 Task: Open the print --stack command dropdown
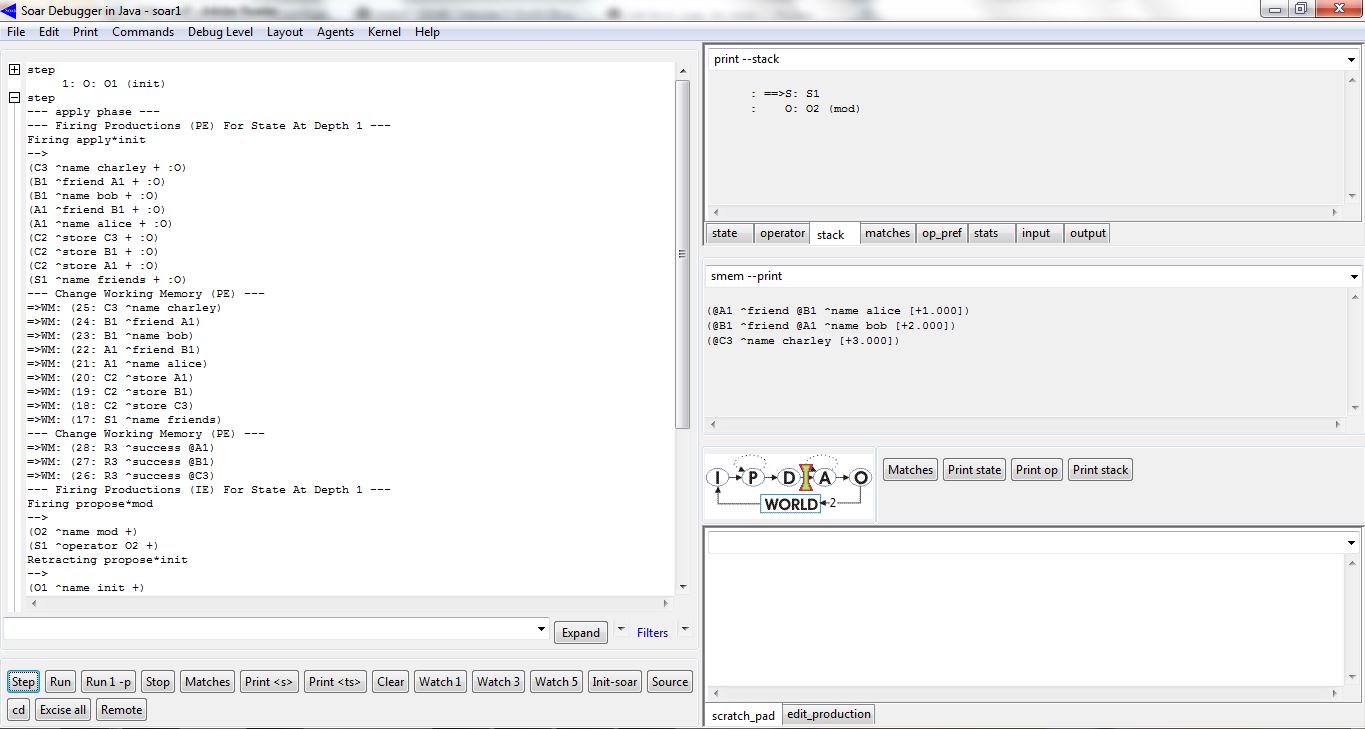click(1353, 60)
